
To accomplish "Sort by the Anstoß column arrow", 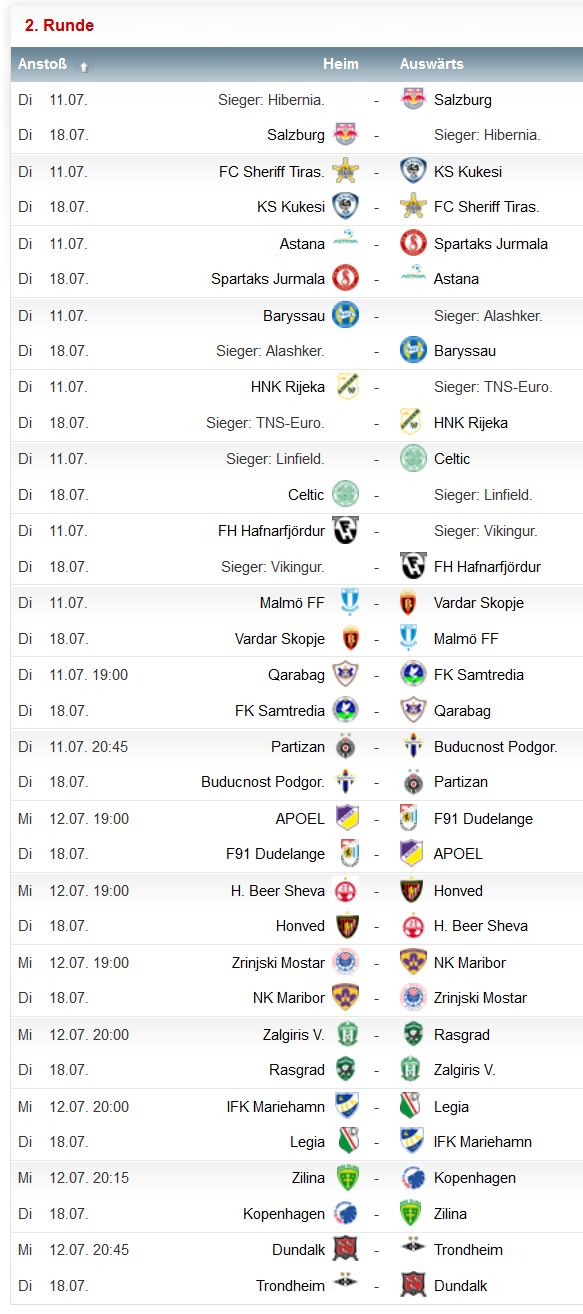I will [84, 66].
